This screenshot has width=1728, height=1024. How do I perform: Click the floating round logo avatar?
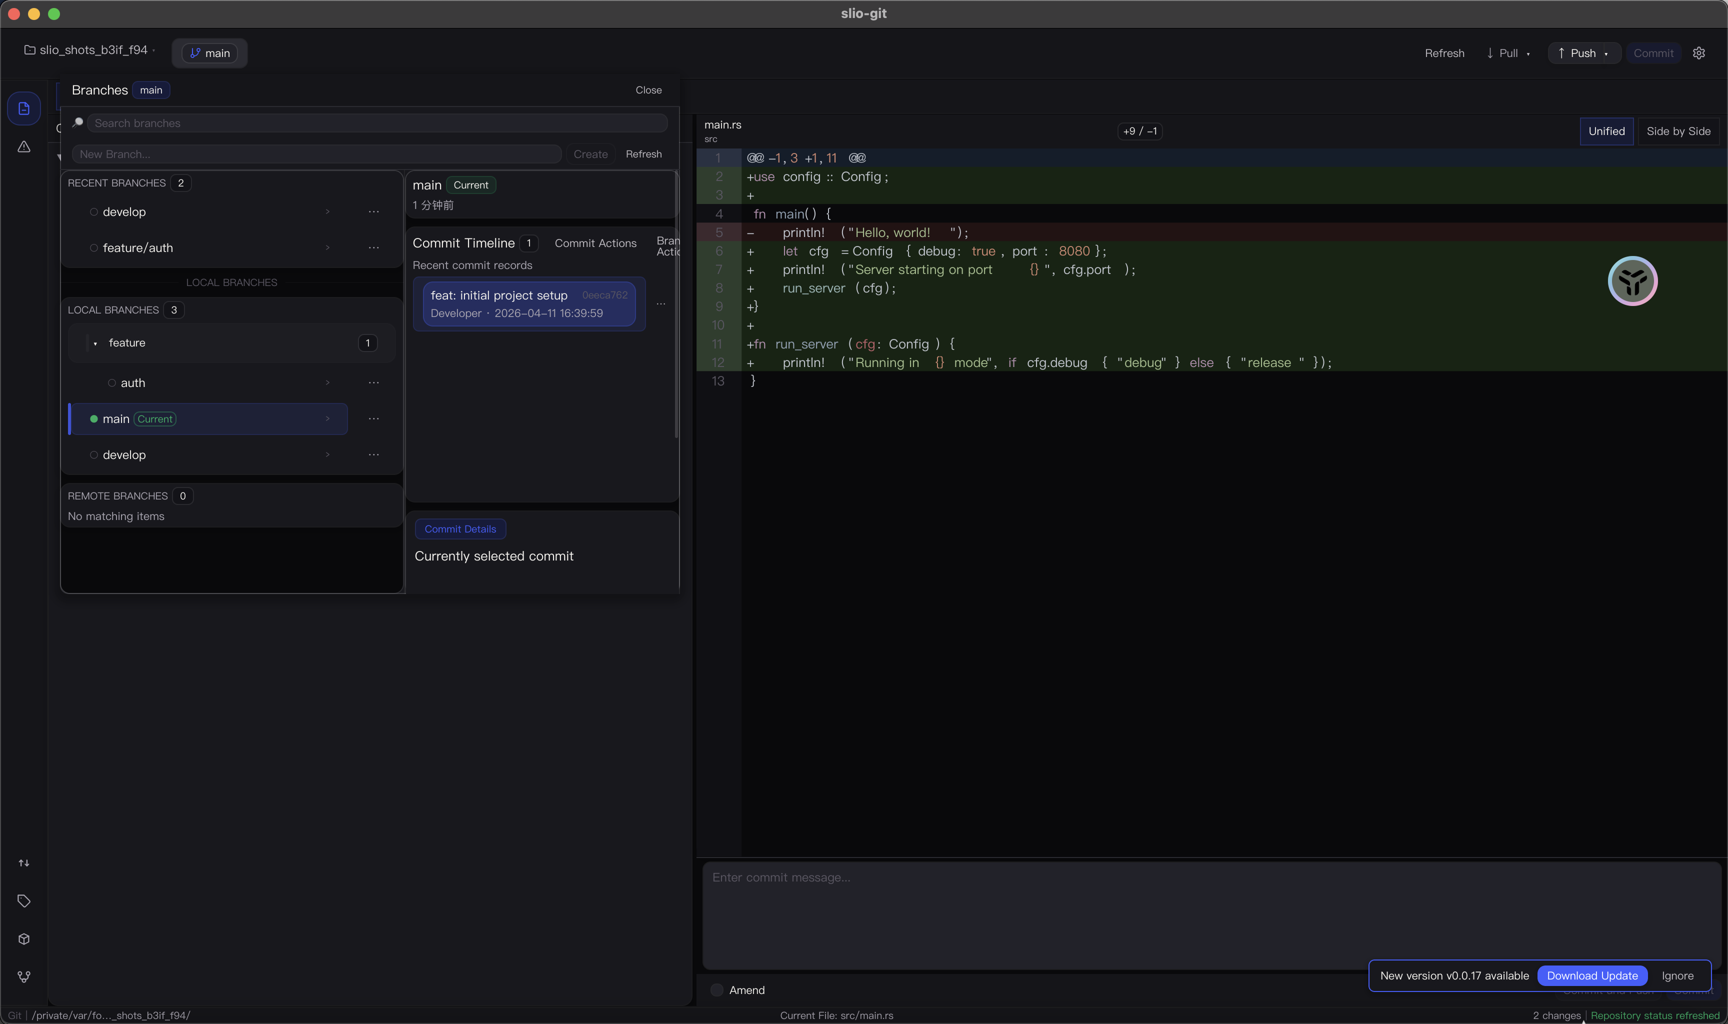tap(1632, 281)
